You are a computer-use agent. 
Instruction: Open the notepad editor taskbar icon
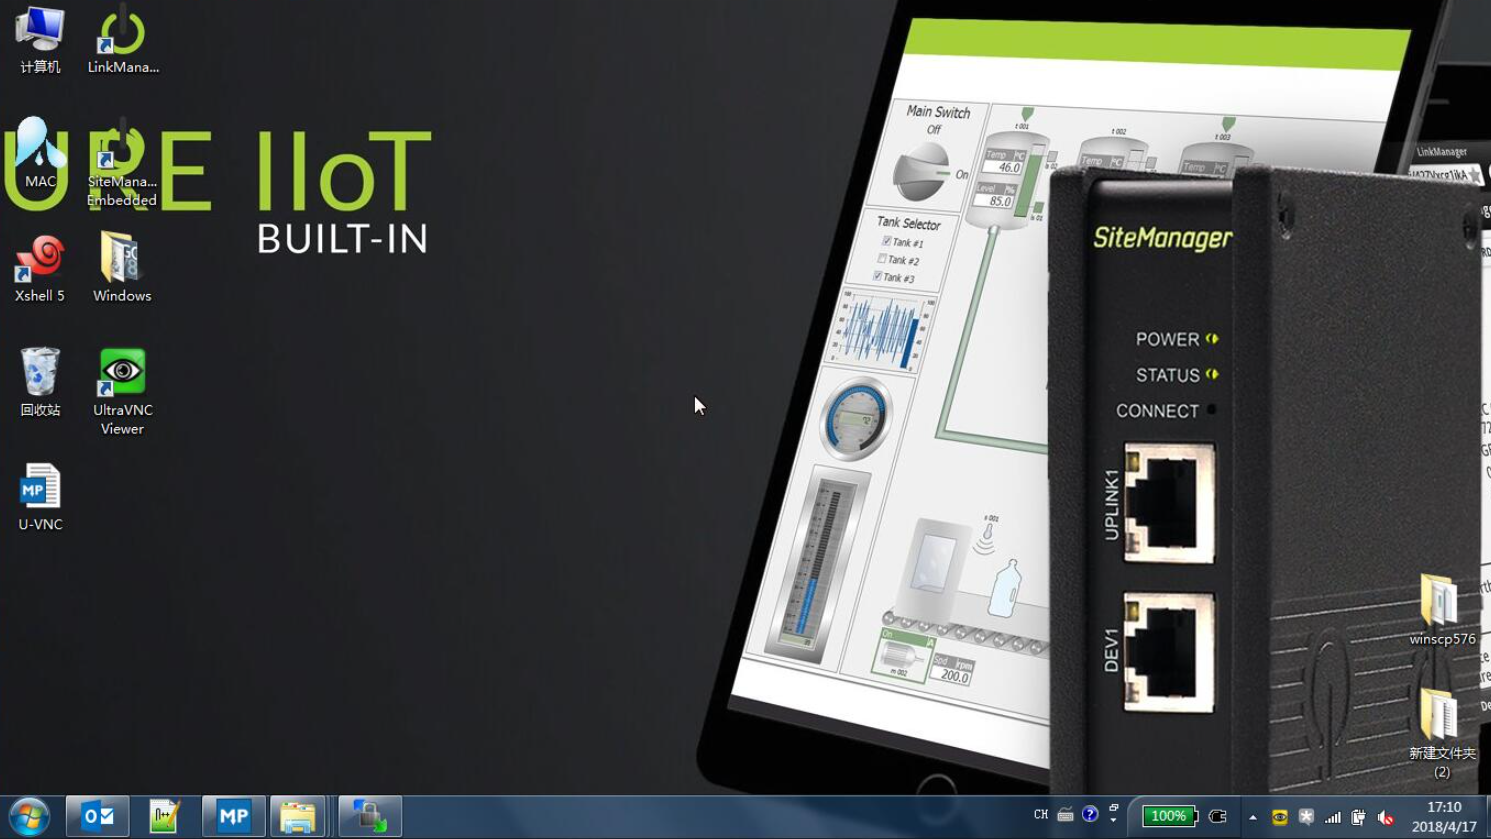pyautogui.click(x=165, y=817)
